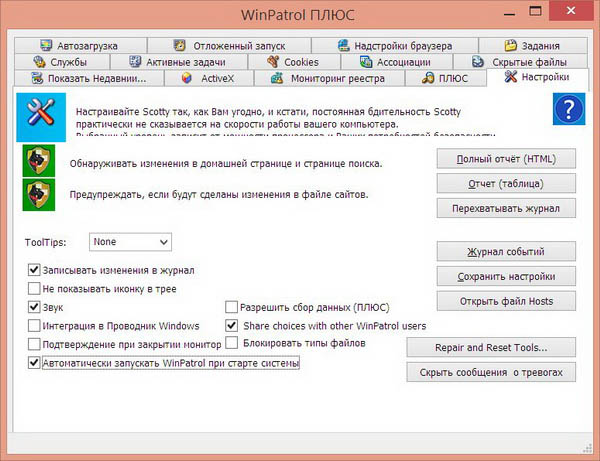Check Блокировать типы файлов option
Screen dimensions: 600x461
point(231,343)
